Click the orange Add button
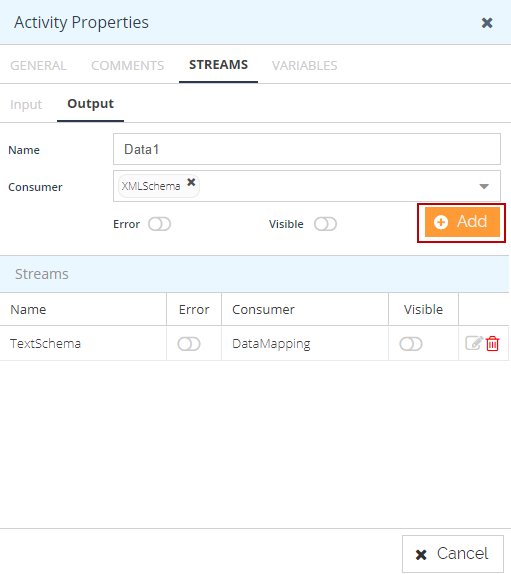Viewport: 511px width, 574px height. pos(462,222)
